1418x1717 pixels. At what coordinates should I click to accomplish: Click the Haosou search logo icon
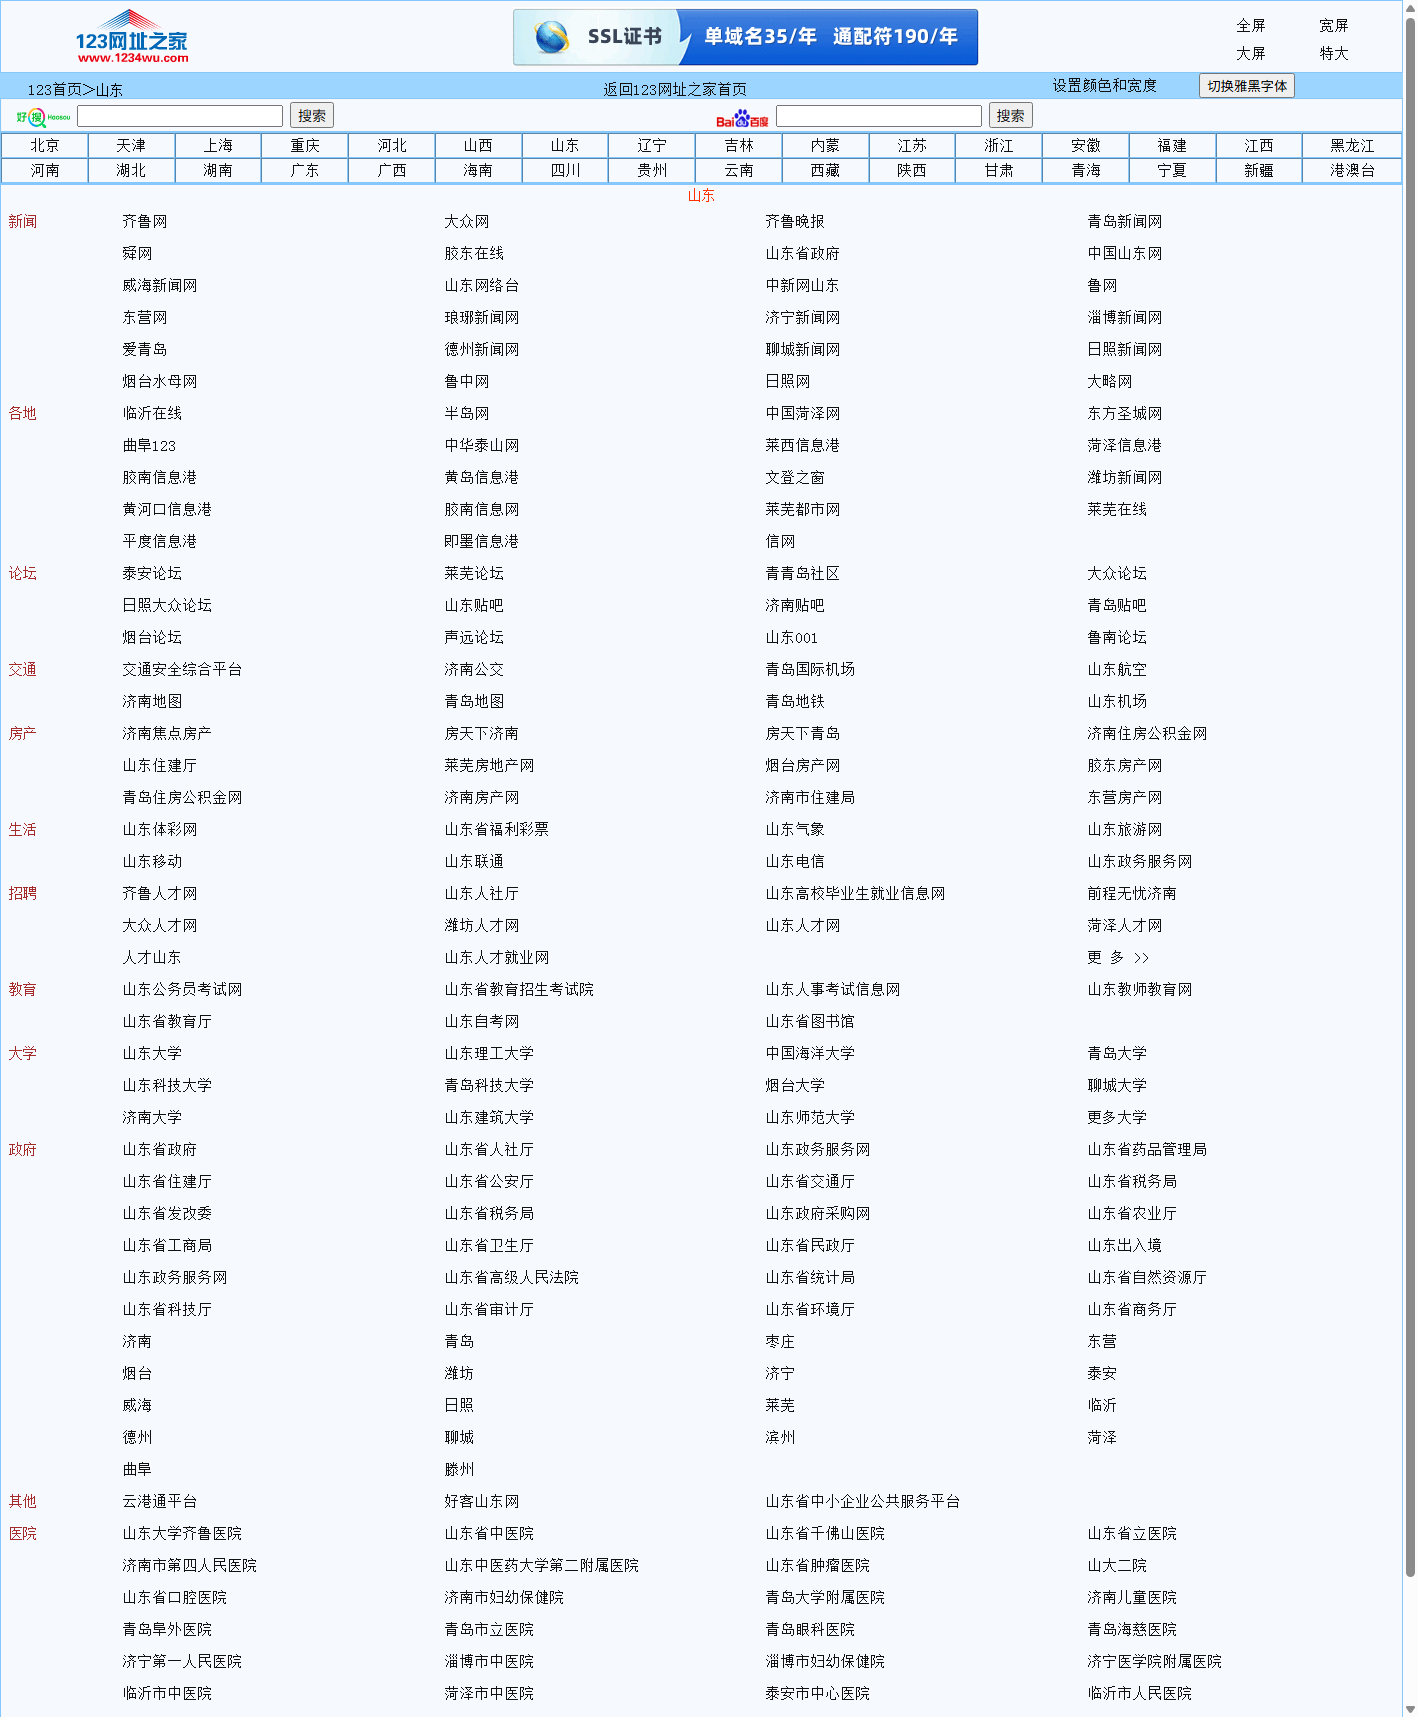click(42, 117)
